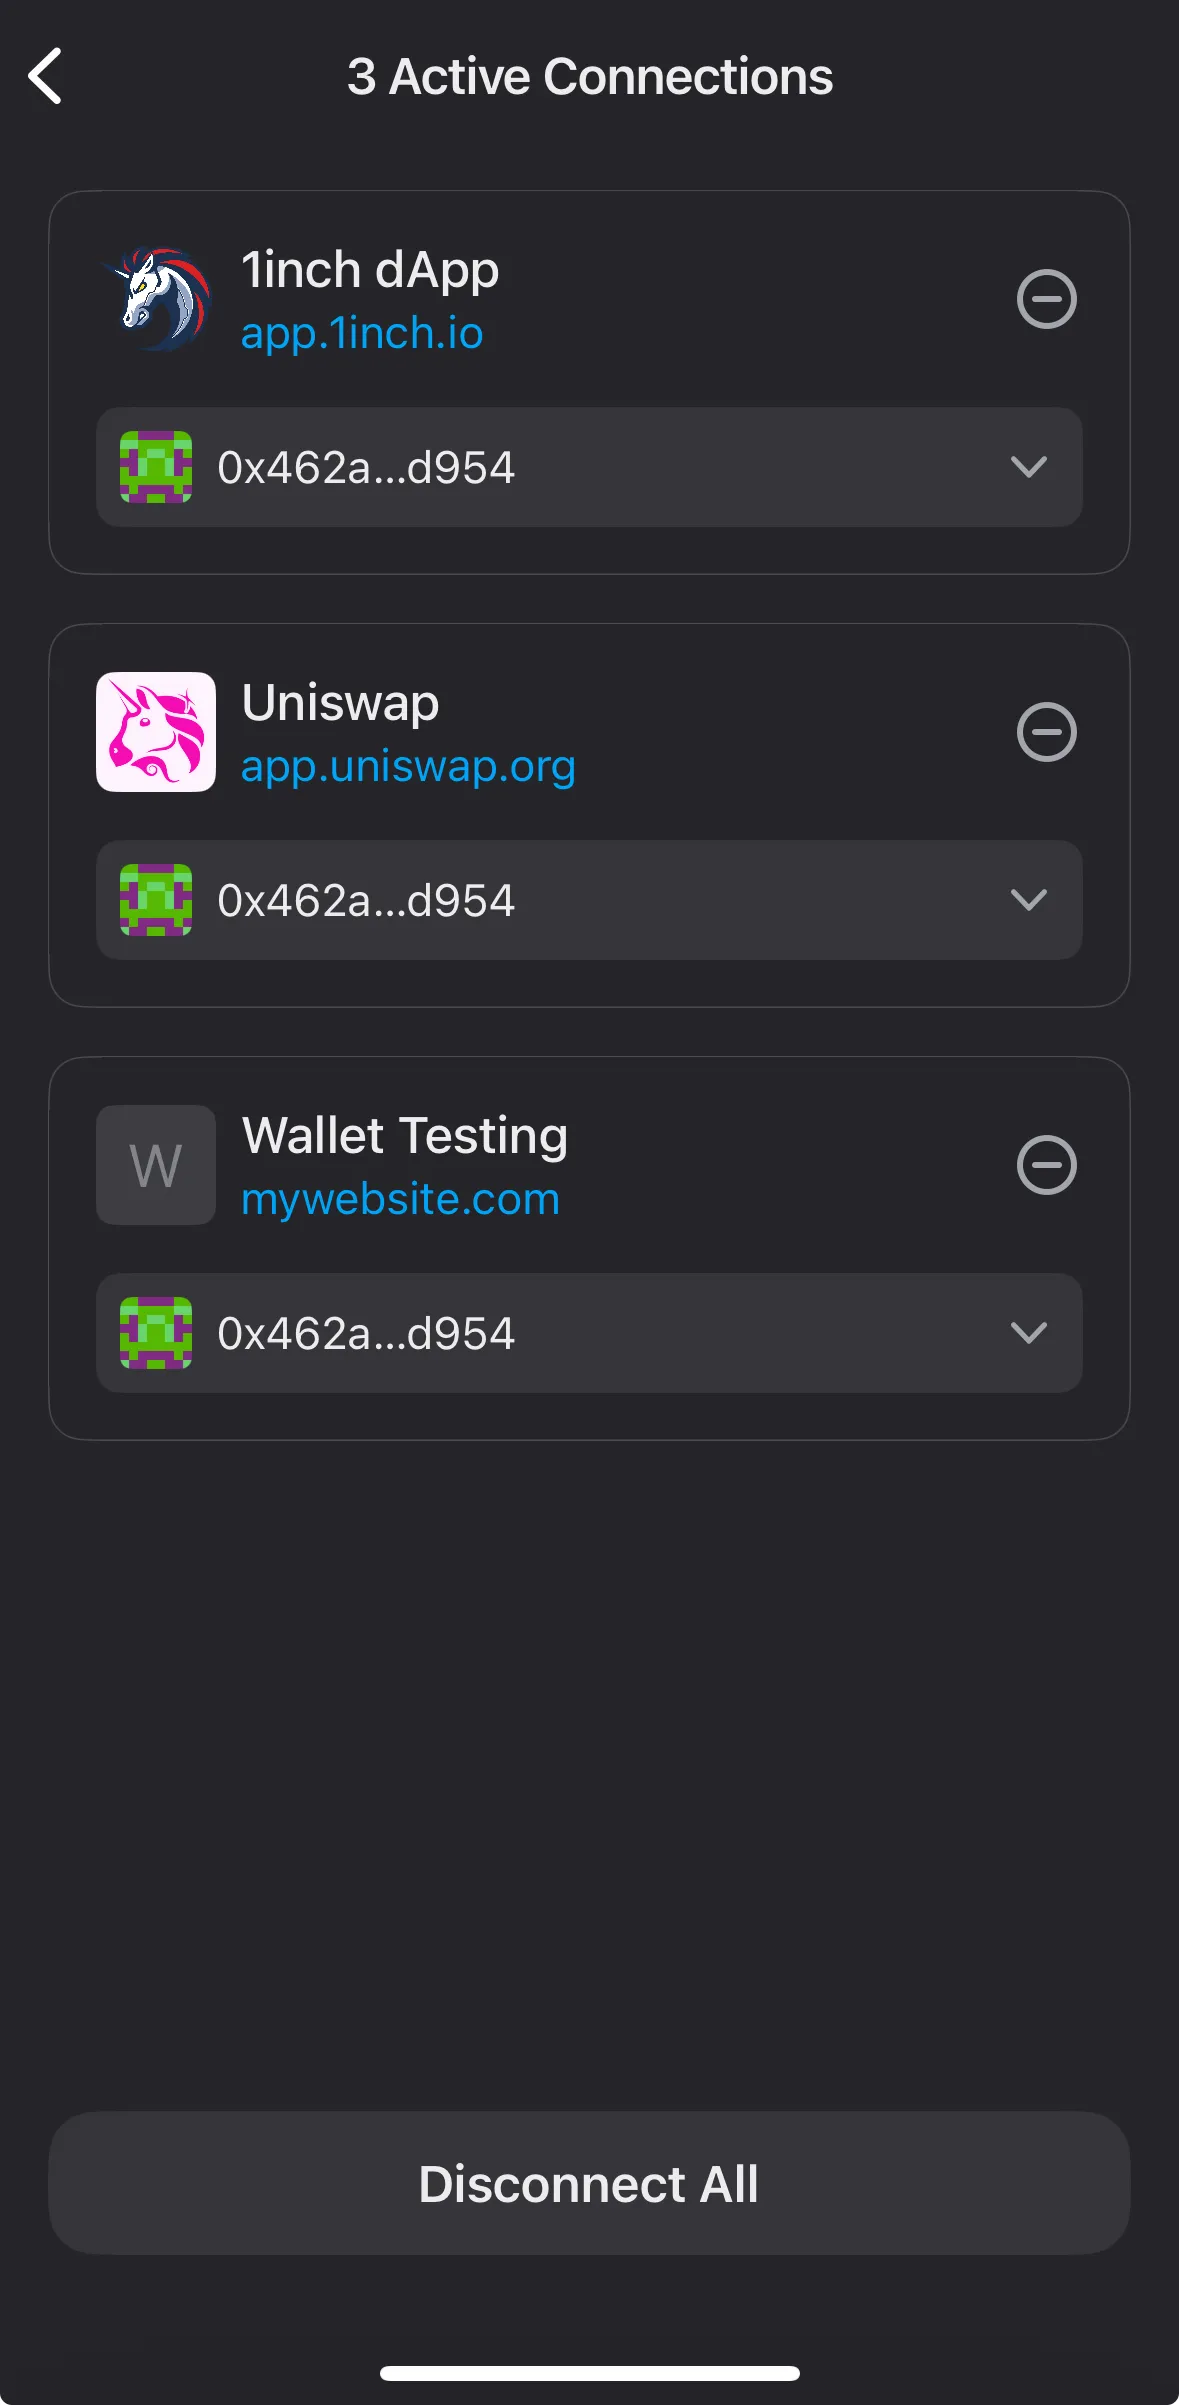Open the app.1inch.io link
Image resolution: width=1179 pixels, height=2405 pixels.
(x=362, y=334)
